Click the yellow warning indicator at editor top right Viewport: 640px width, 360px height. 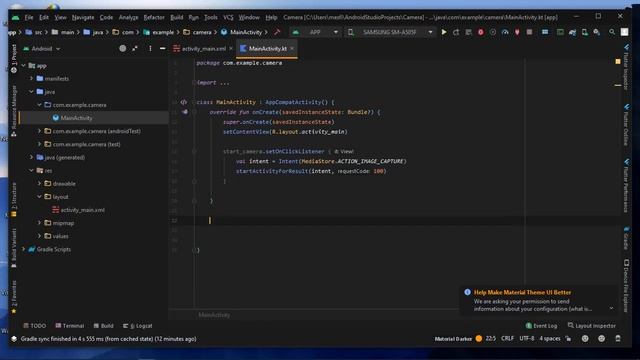(618, 62)
